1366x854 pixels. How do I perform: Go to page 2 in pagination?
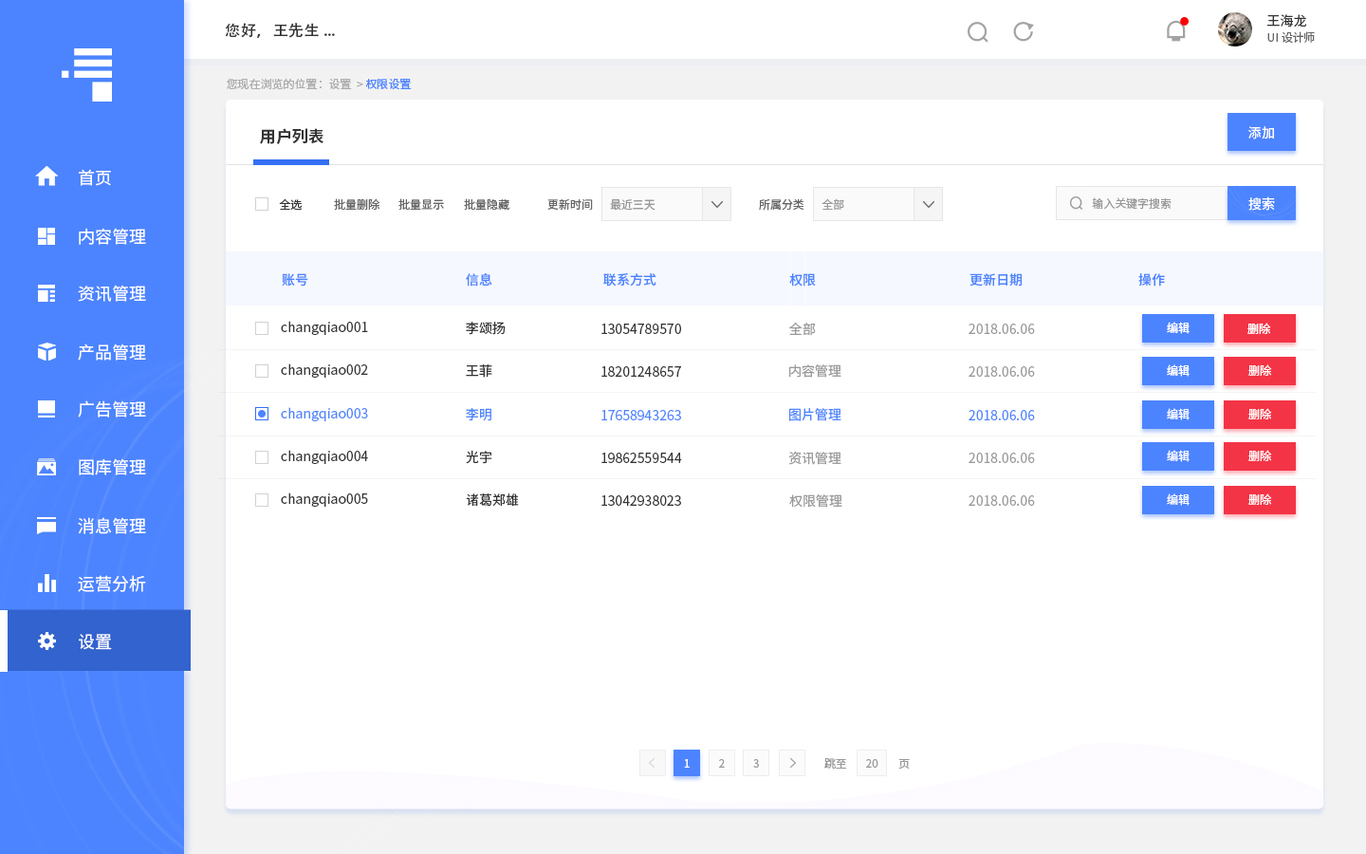pyautogui.click(x=722, y=763)
